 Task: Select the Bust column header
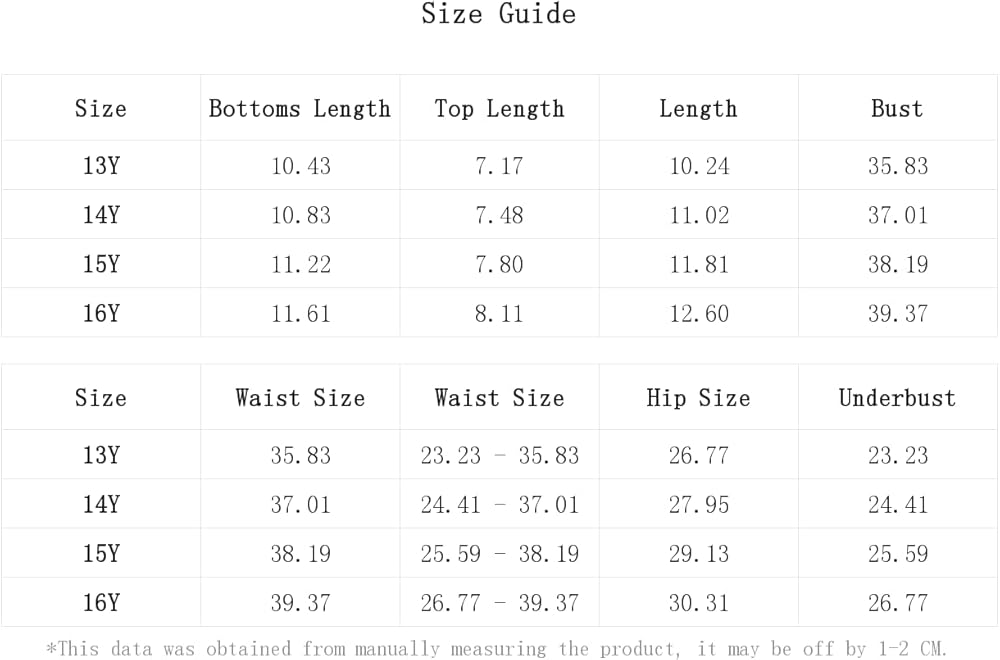tap(897, 109)
